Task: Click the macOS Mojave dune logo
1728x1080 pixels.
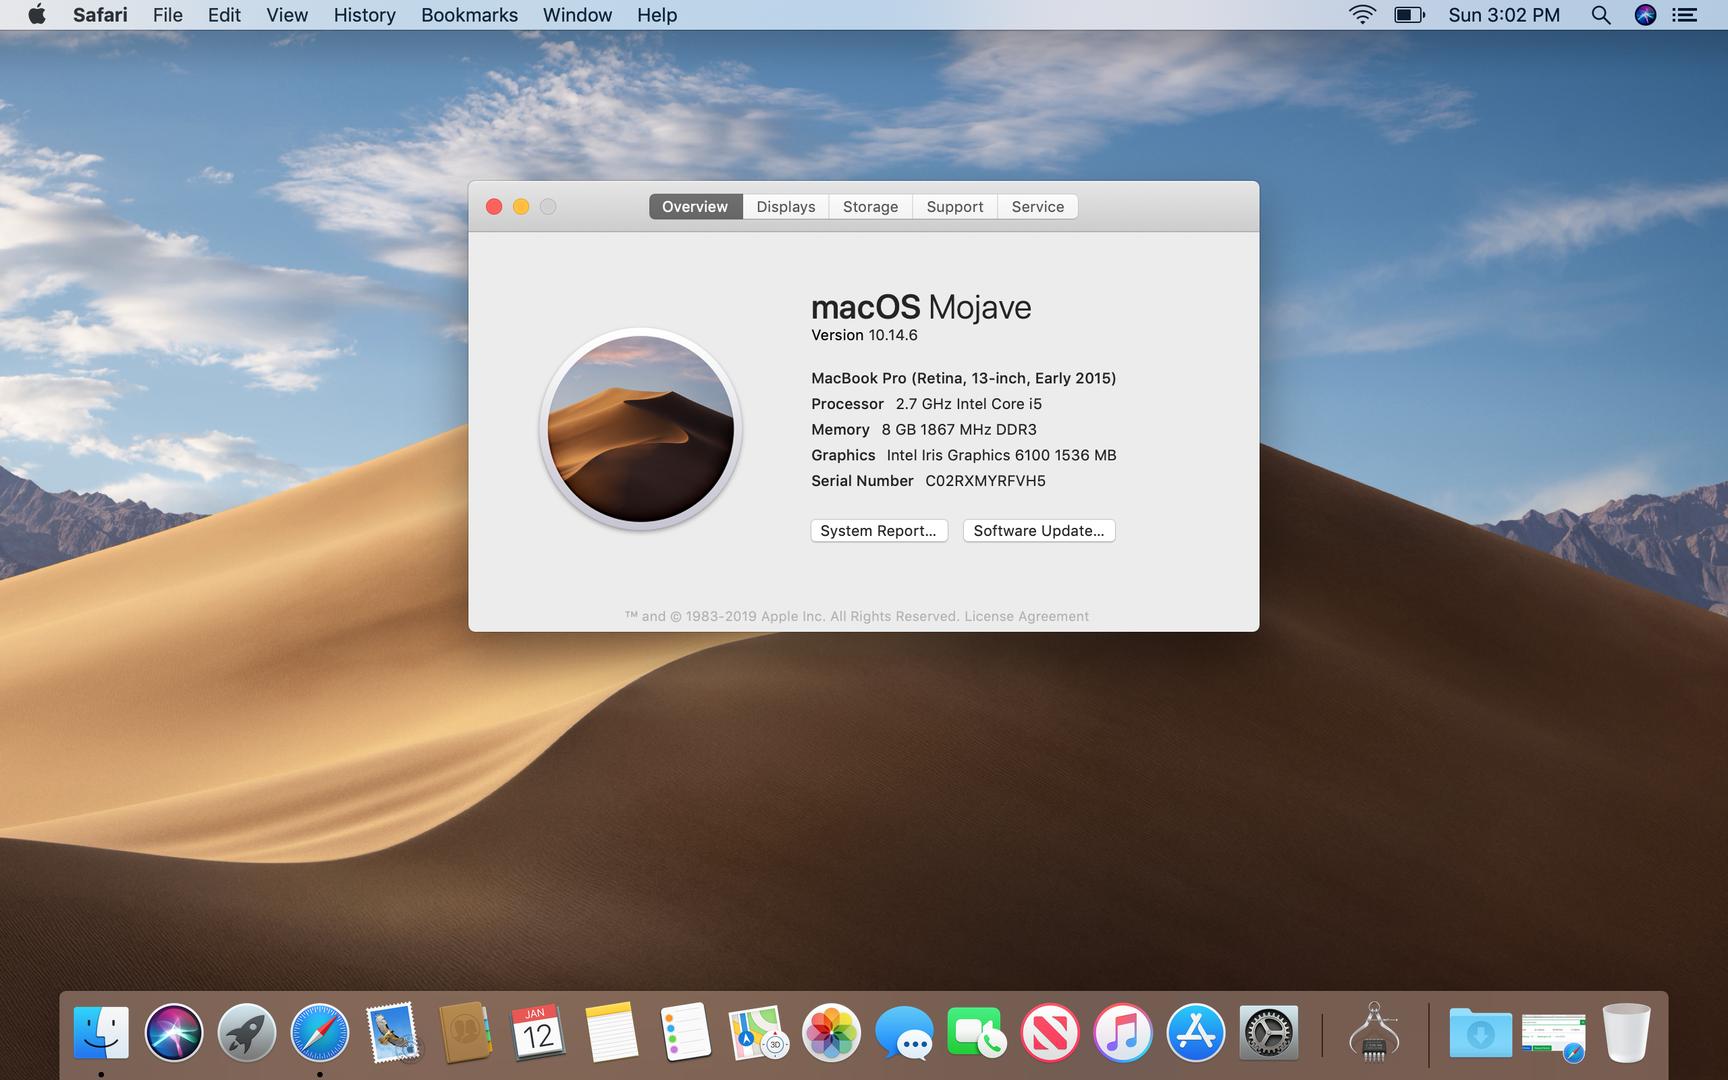Action: pyautogui.click(x=640, y=428)
